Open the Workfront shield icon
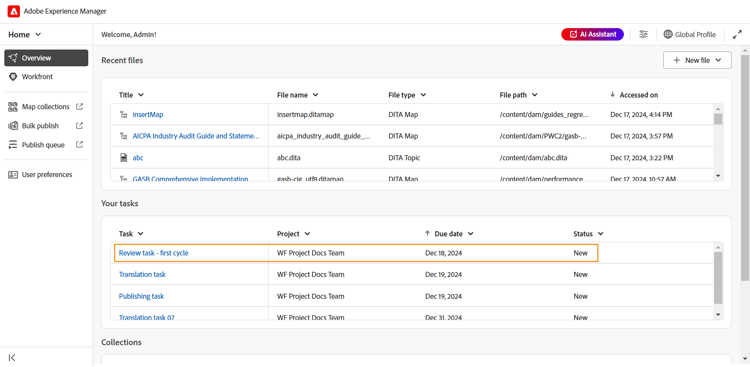750x367 pixels. coord(13,77)
